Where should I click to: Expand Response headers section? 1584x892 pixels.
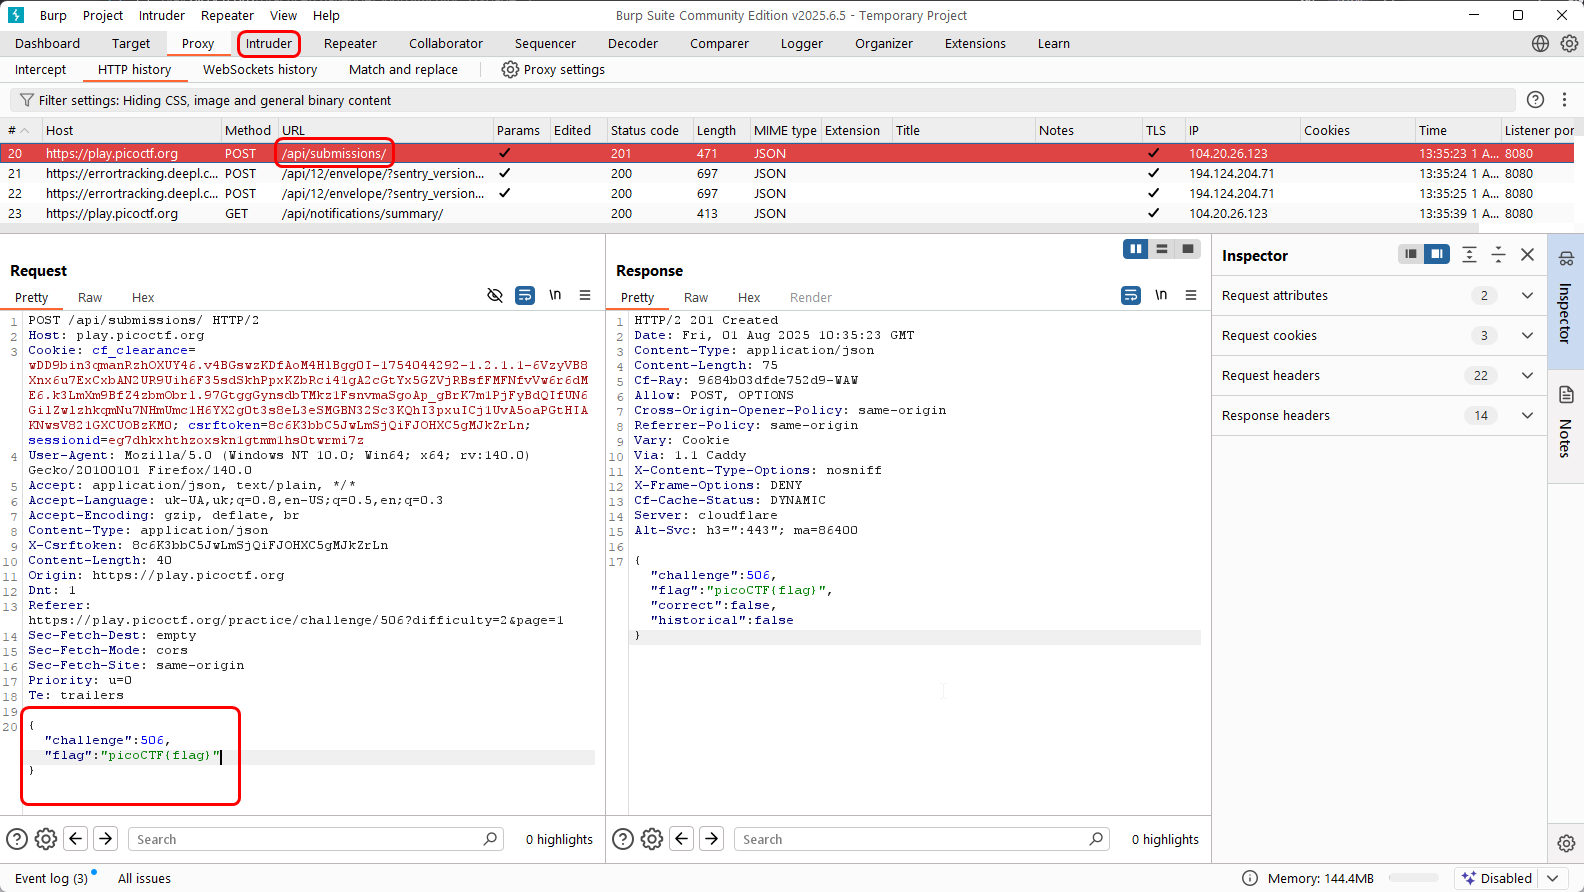tap(1527, 416)
